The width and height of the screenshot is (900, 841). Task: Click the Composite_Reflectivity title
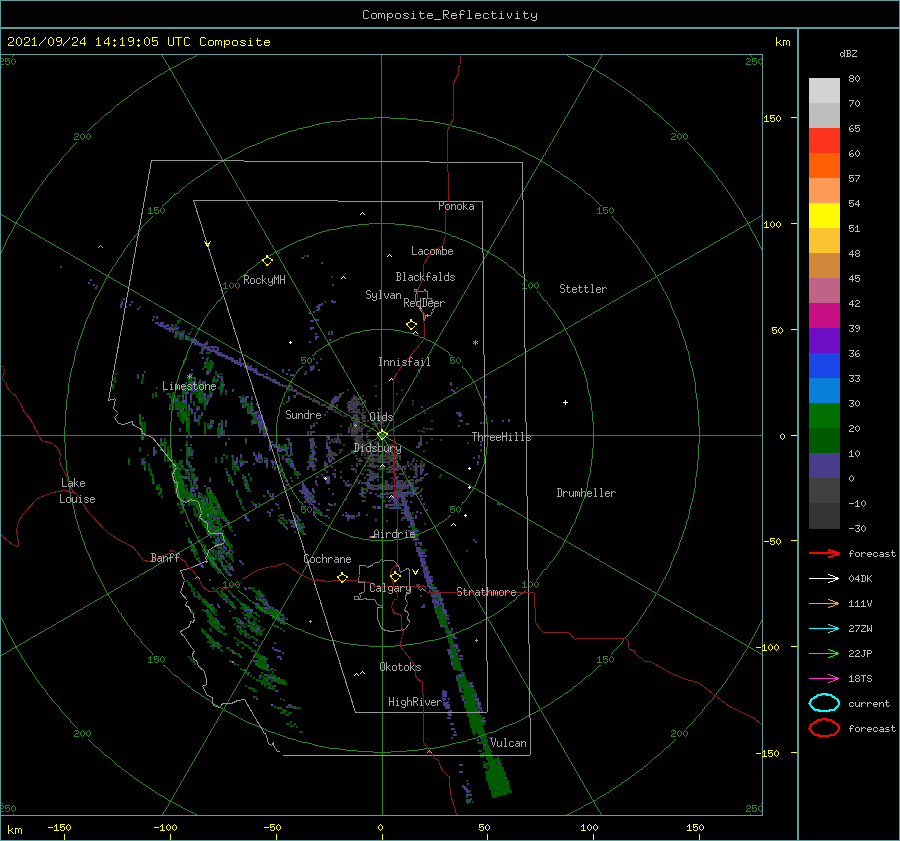450,15
